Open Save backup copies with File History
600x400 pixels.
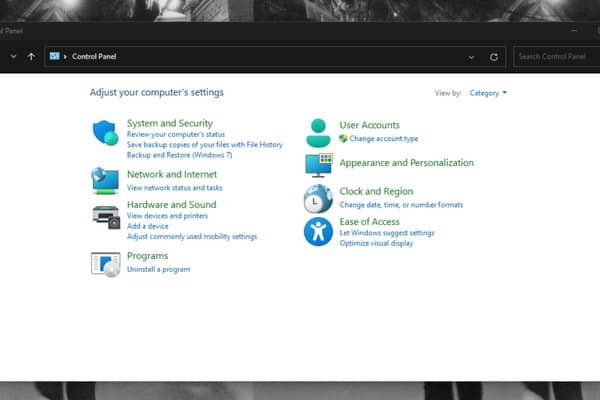click(x=205, y=145)
